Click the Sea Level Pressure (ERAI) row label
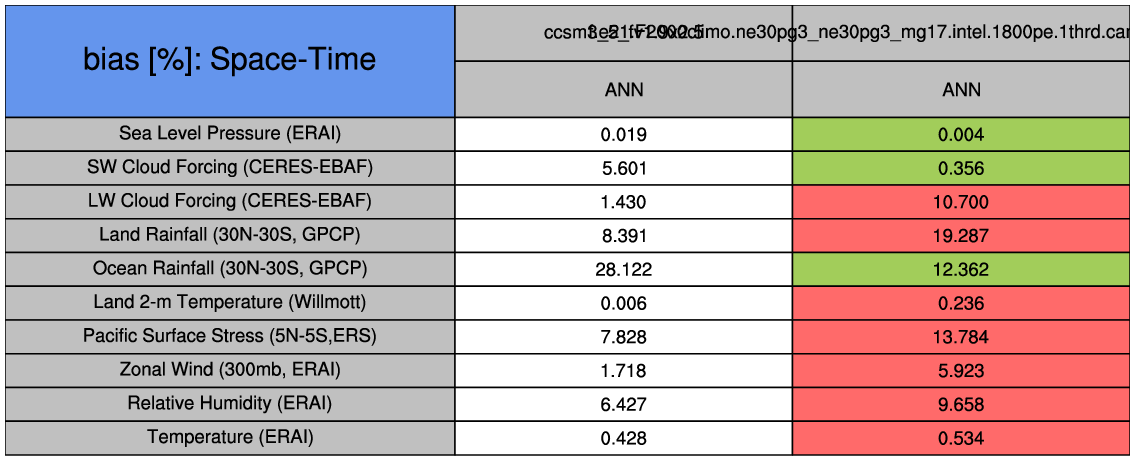The width and height of the screenshot is (1135, 461). tap(230, 133)
